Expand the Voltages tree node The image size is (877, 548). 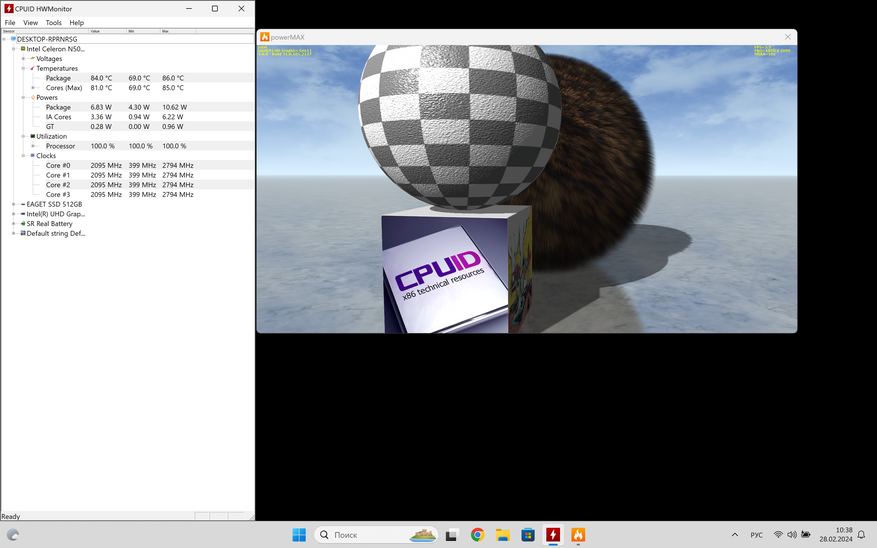[x=23, y=59]
